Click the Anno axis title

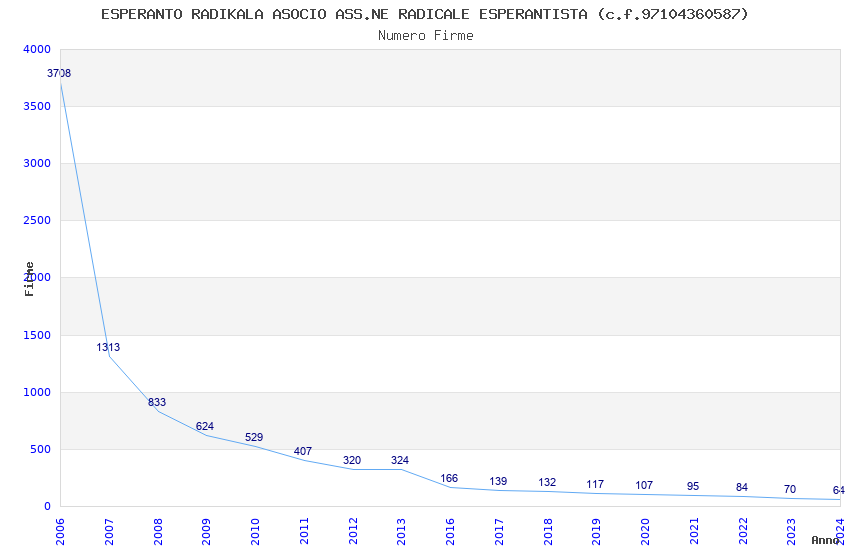825,540
